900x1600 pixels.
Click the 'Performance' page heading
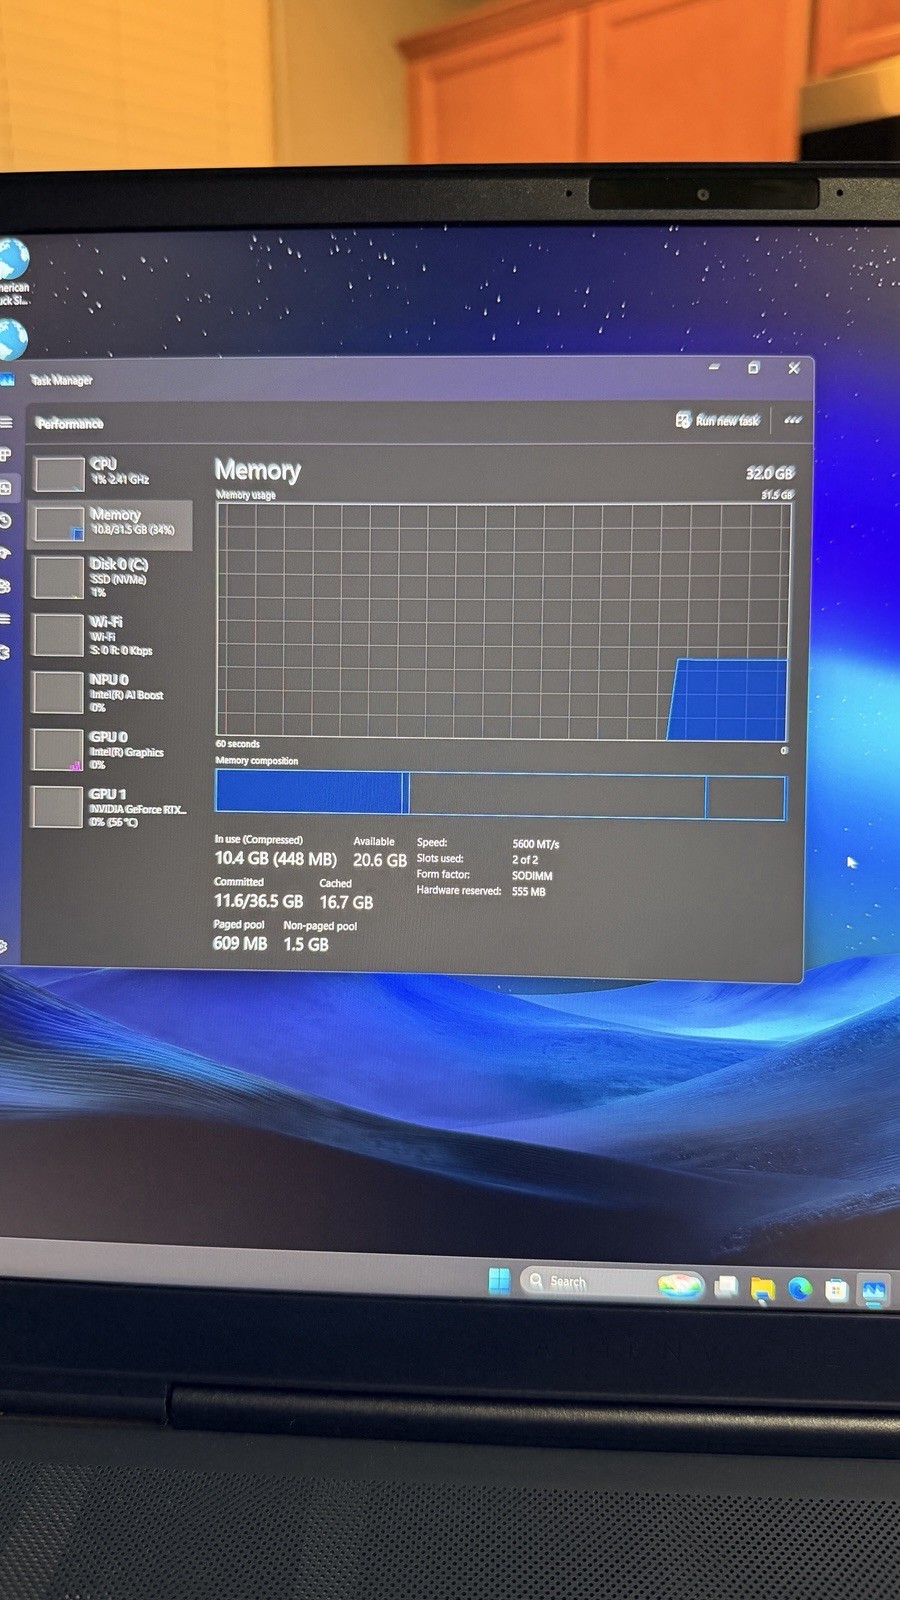click(70, 423)
